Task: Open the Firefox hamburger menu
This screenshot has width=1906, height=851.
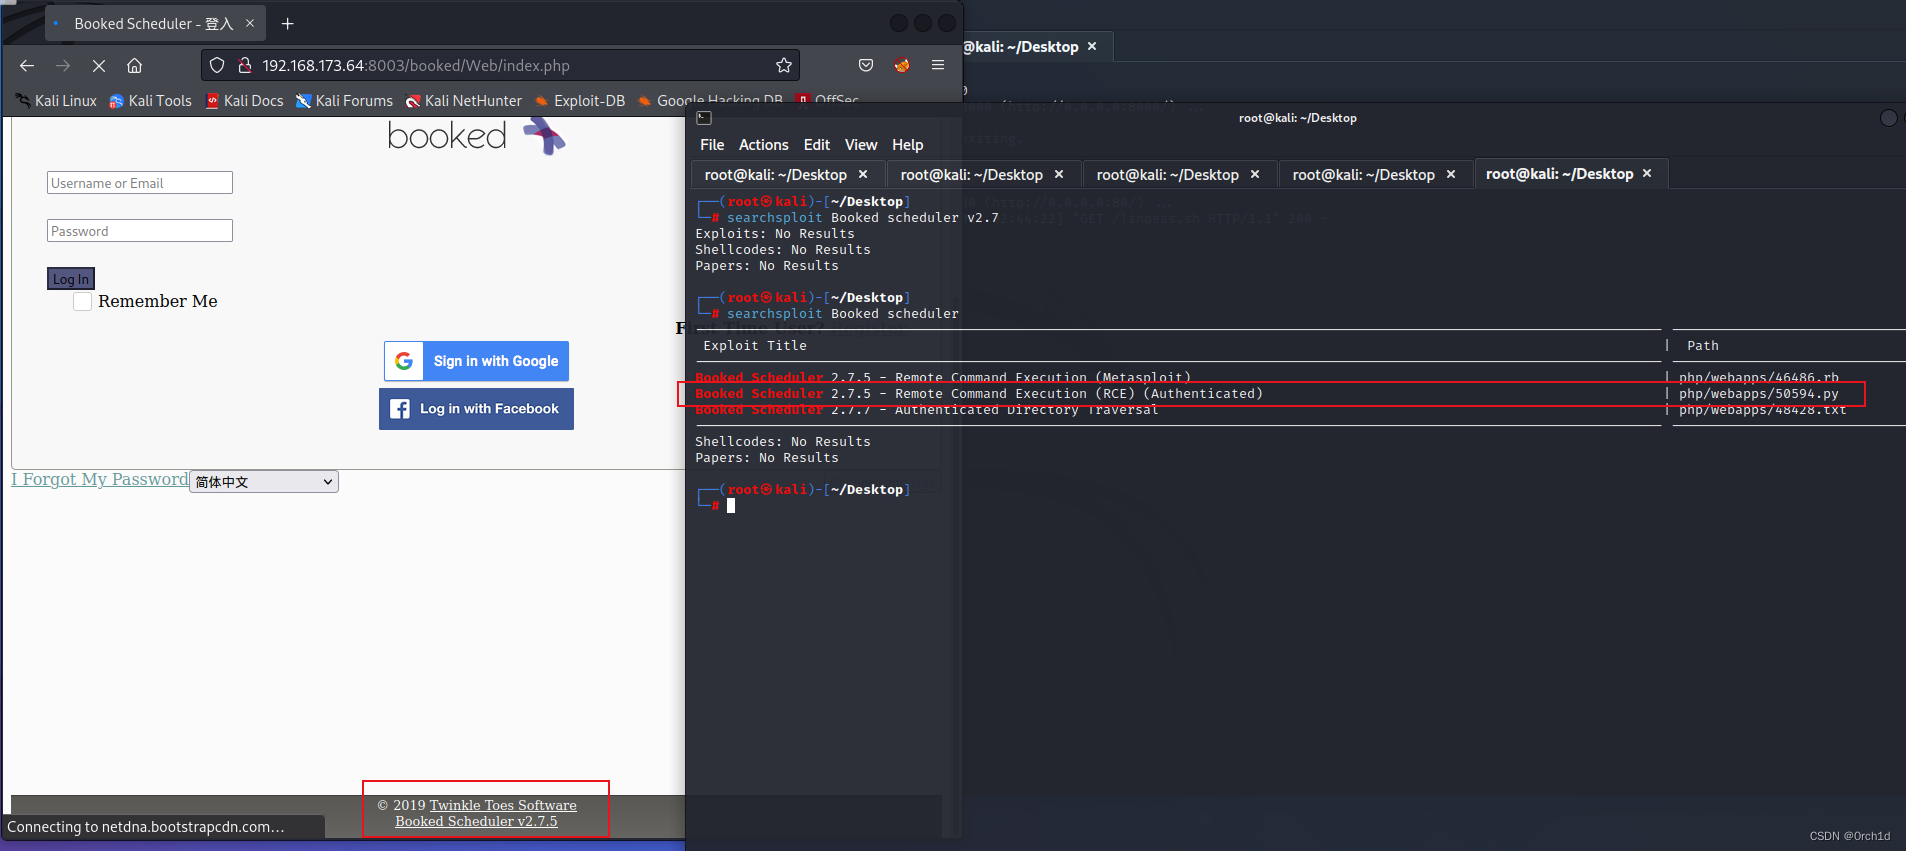Action: pyautogui.click(x=938, y=65)
